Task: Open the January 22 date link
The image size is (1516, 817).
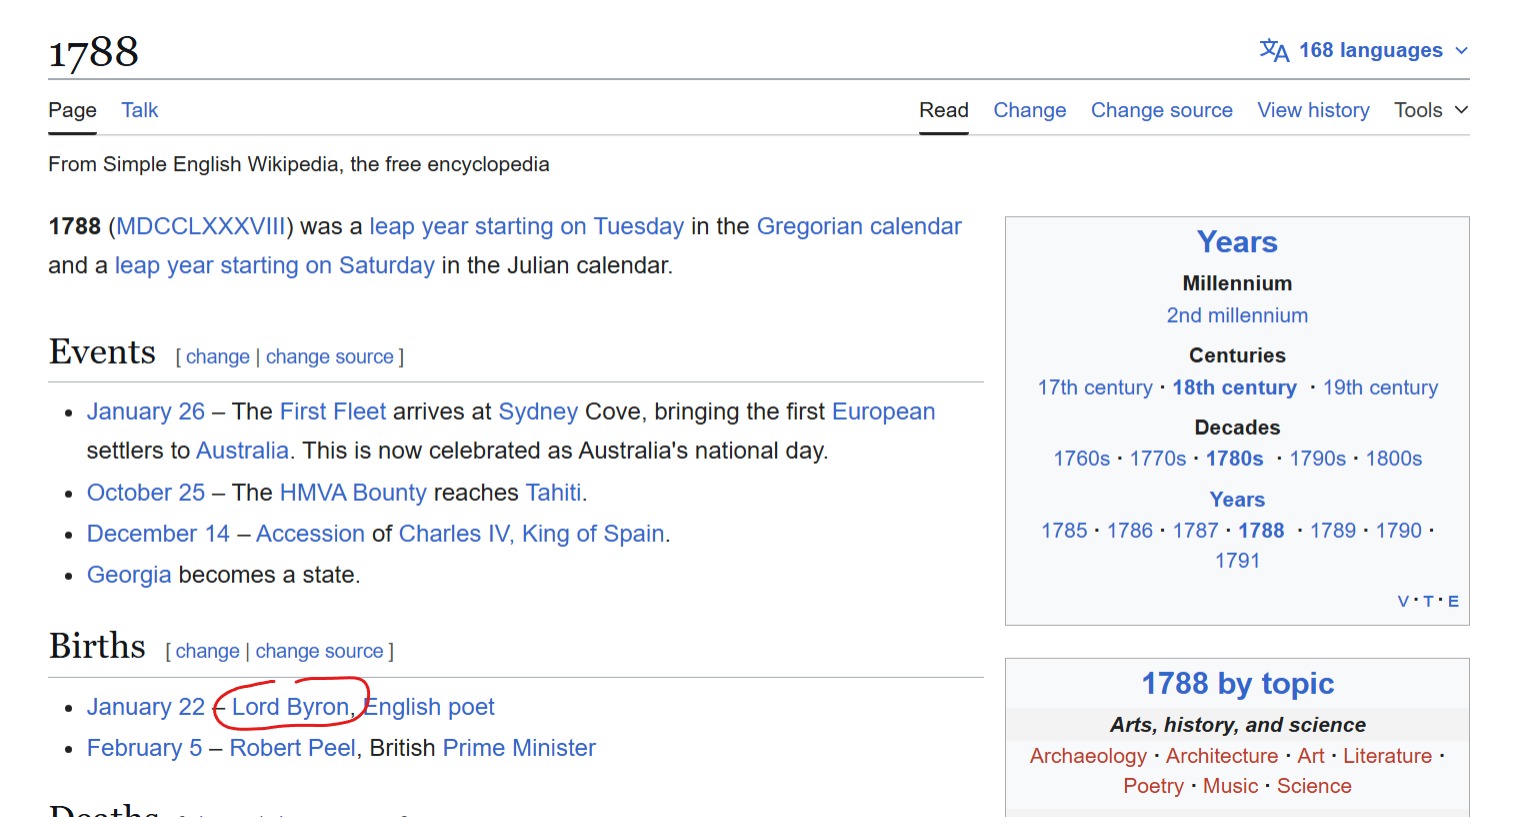Action: (146, 707)
